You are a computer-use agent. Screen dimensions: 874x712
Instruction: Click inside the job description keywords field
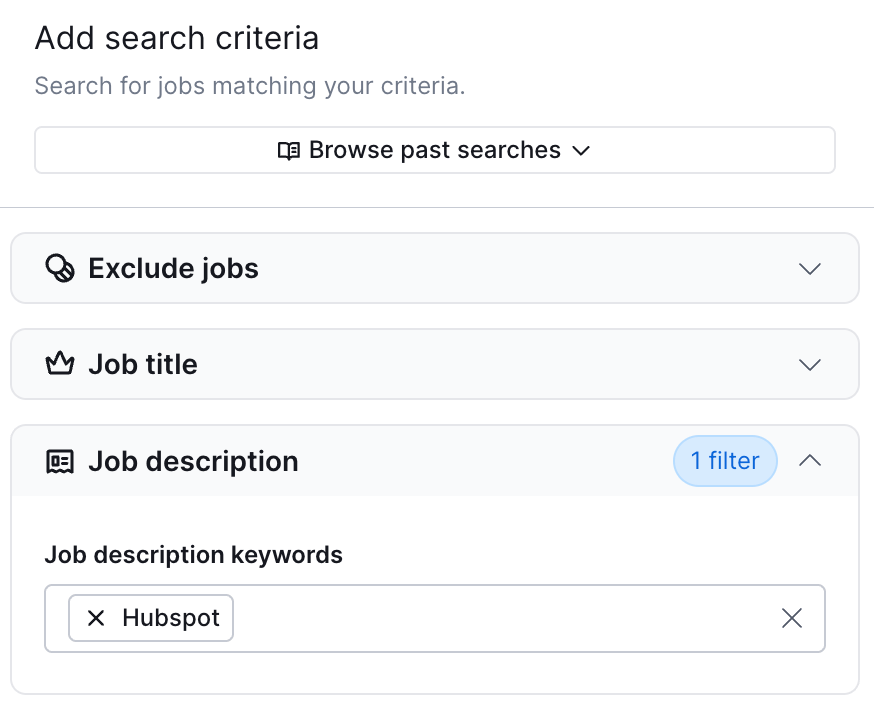500,618
